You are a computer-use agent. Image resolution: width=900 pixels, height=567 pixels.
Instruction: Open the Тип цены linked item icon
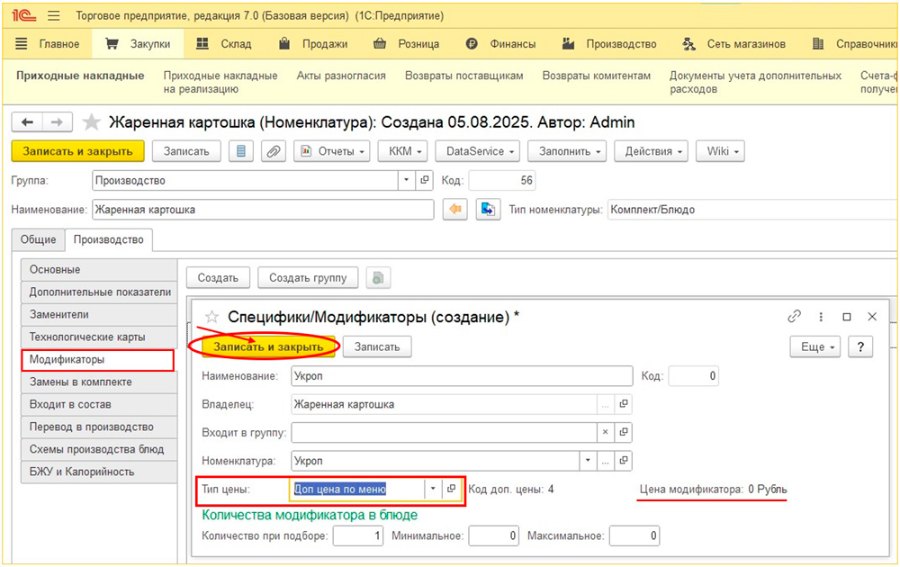tap(451, 489)
